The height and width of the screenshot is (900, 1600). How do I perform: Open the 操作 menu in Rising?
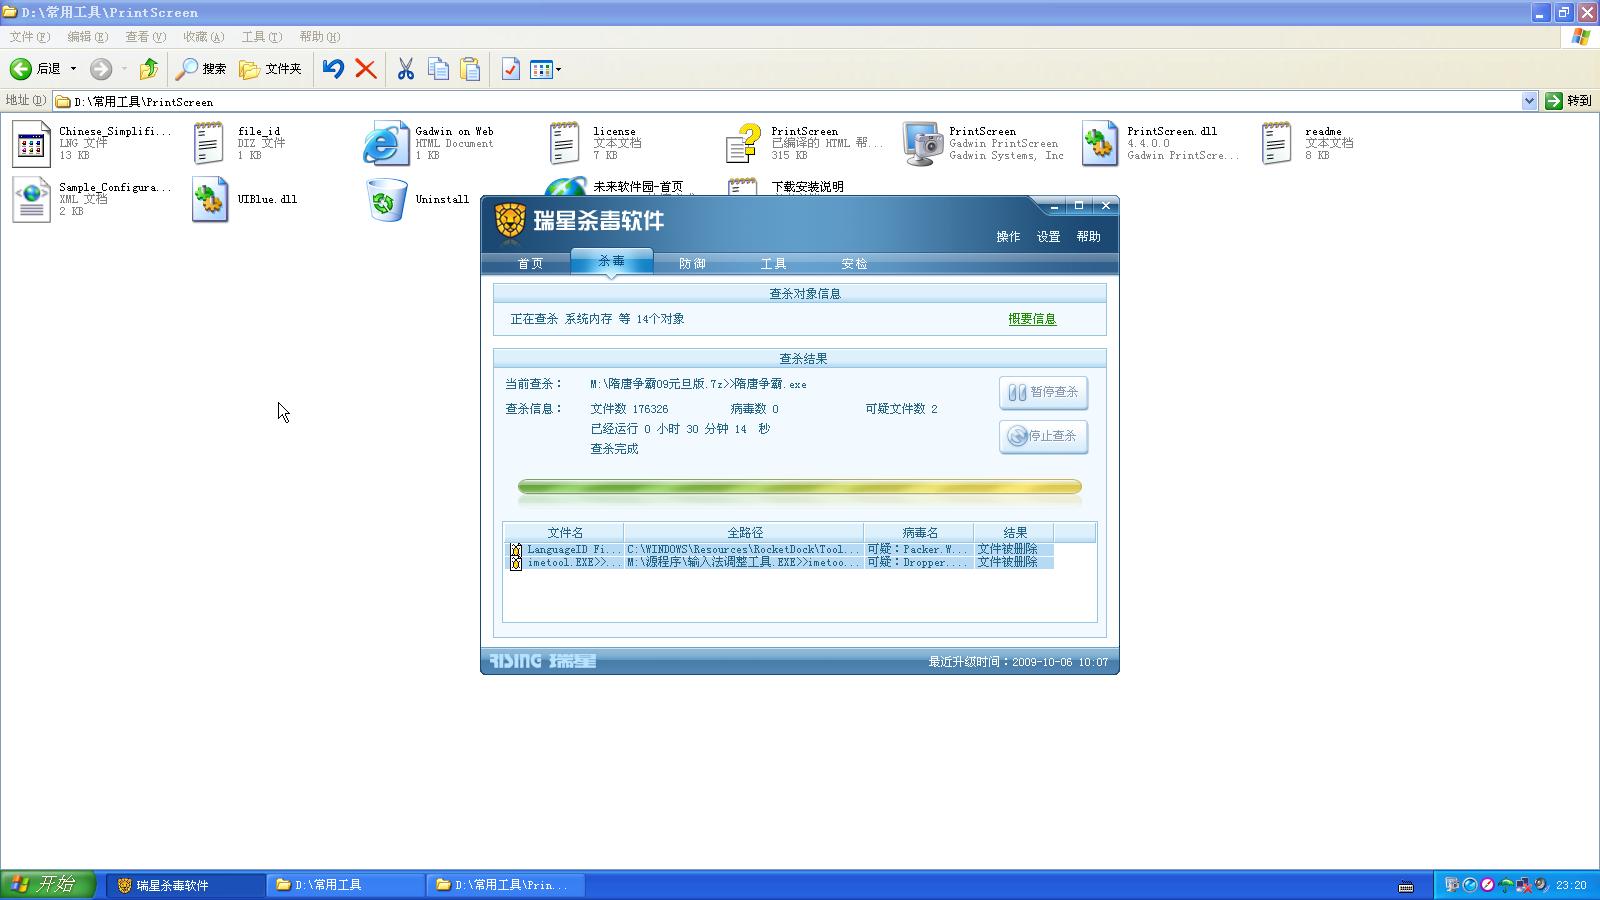tap(1008, 237)
